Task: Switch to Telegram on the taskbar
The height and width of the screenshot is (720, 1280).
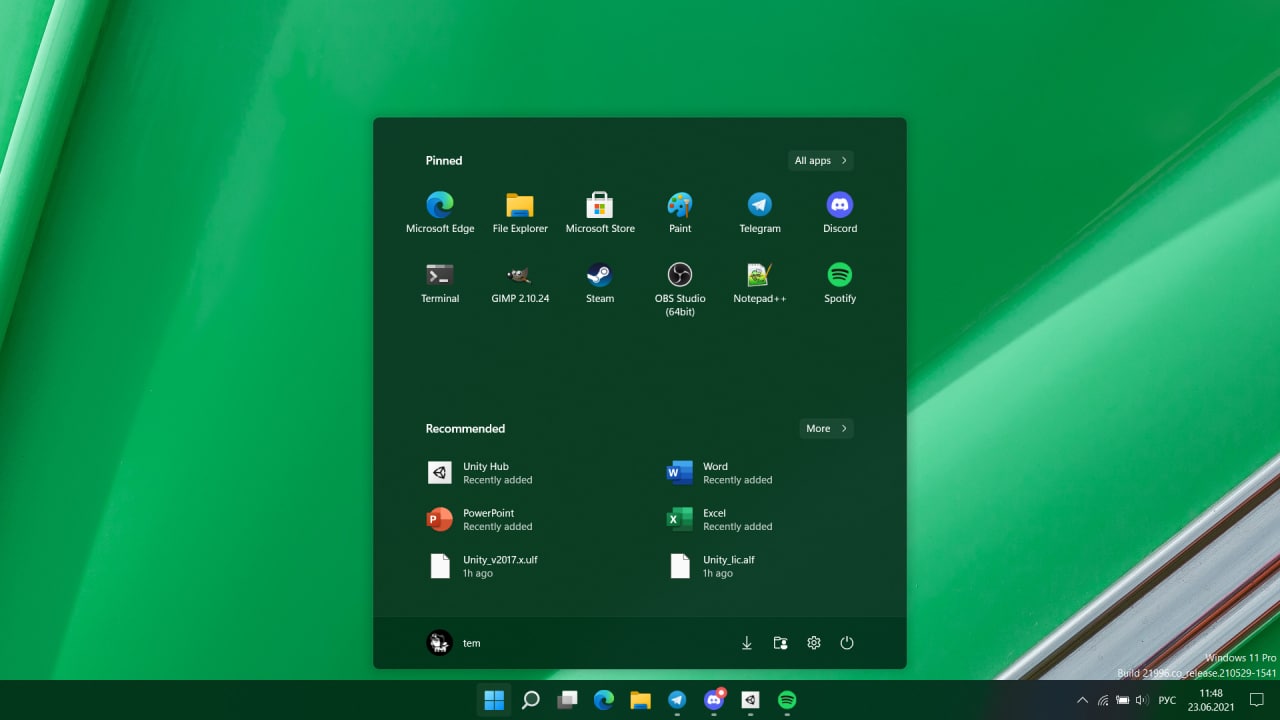Action: click(677, 700)
